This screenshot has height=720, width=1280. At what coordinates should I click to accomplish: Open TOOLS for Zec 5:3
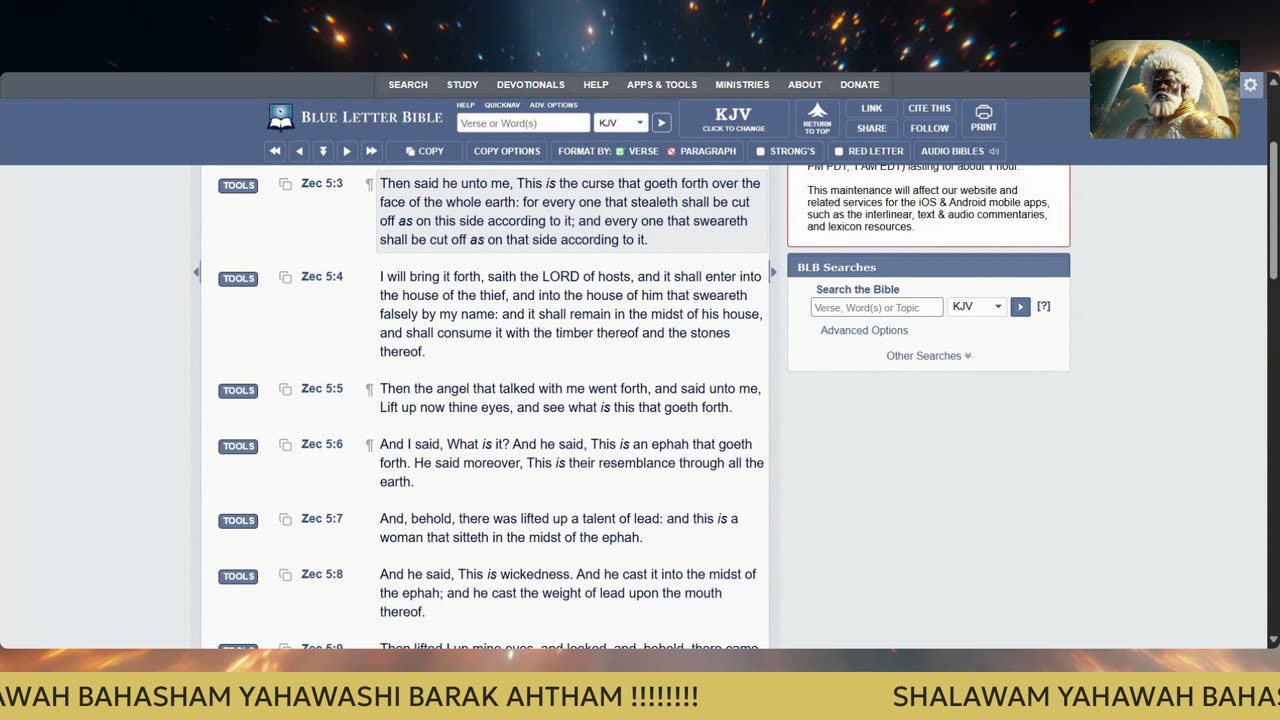238,185
